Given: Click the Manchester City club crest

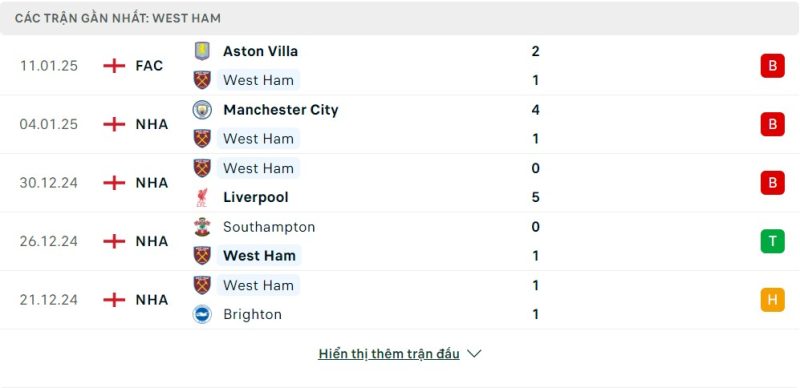Looking at the screenshot, I should coord(202,110).
